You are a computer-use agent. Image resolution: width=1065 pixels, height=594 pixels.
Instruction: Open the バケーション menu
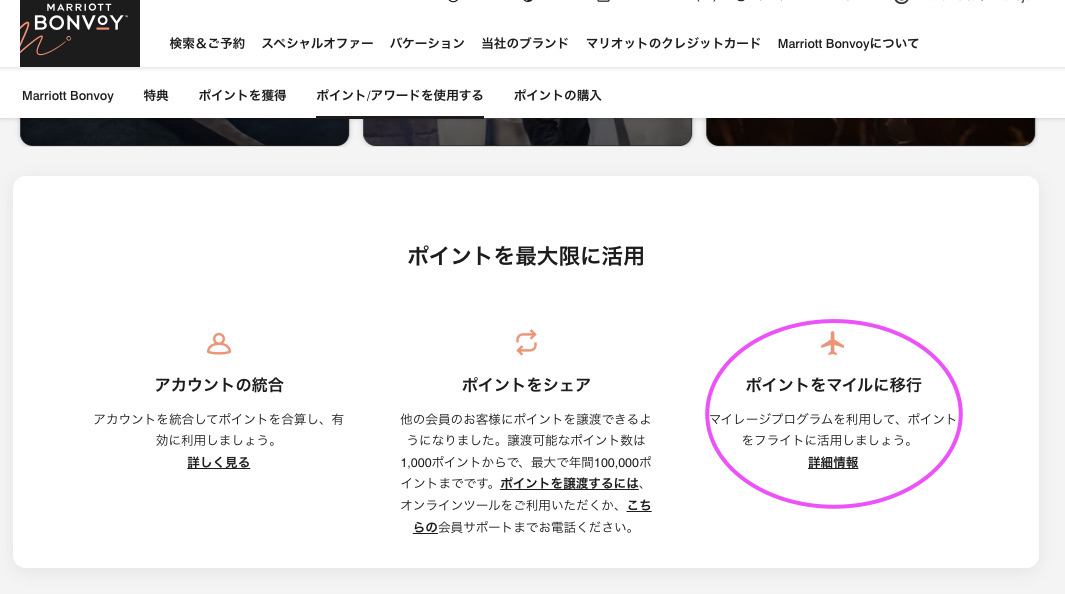427,44
